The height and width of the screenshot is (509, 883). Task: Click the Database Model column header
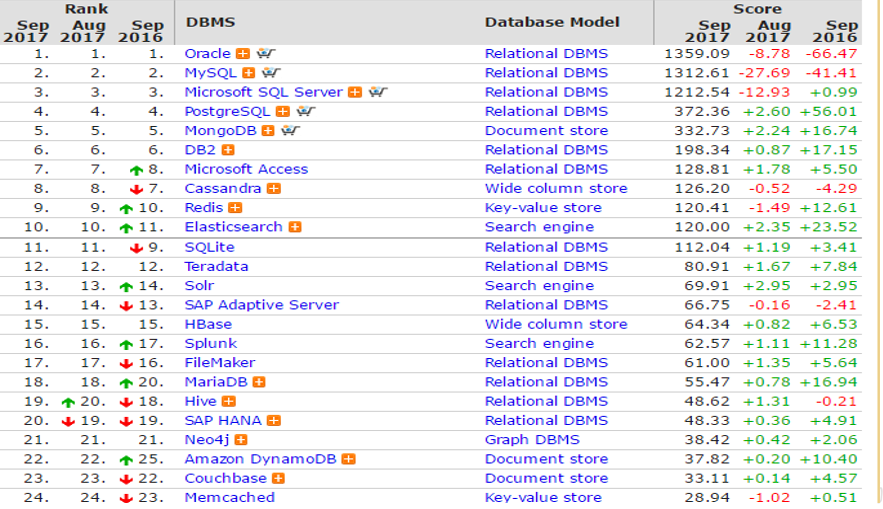click(x=552, y=22)
